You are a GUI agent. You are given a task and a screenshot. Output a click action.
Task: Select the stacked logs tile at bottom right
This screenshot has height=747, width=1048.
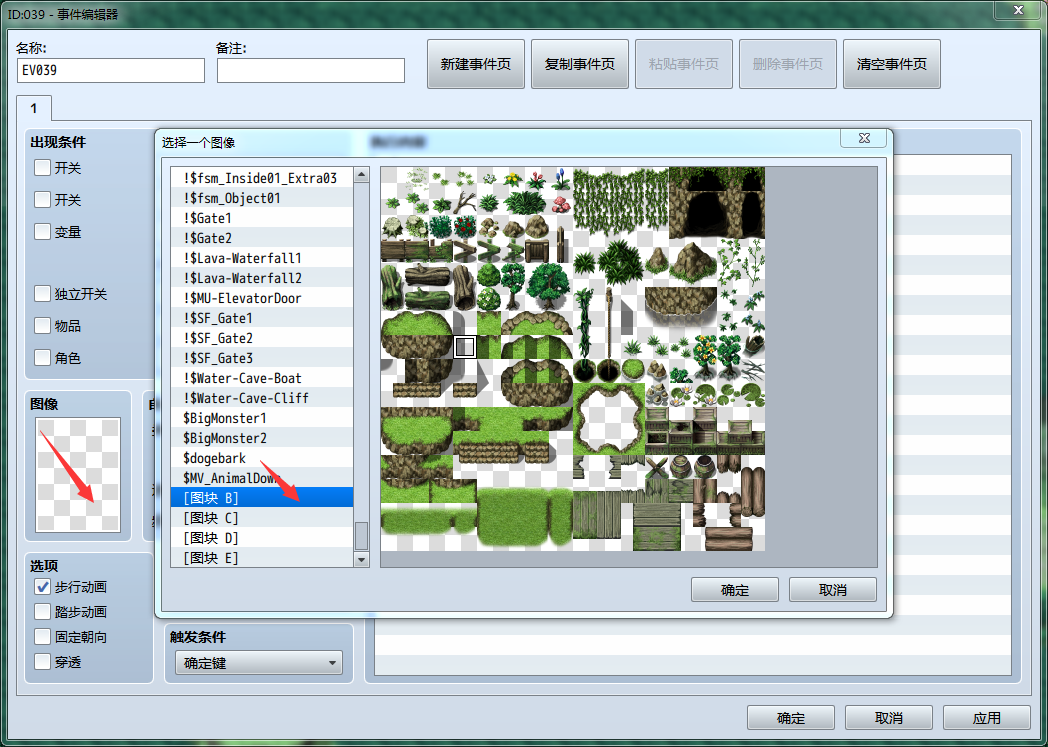(x=729, y=538)
